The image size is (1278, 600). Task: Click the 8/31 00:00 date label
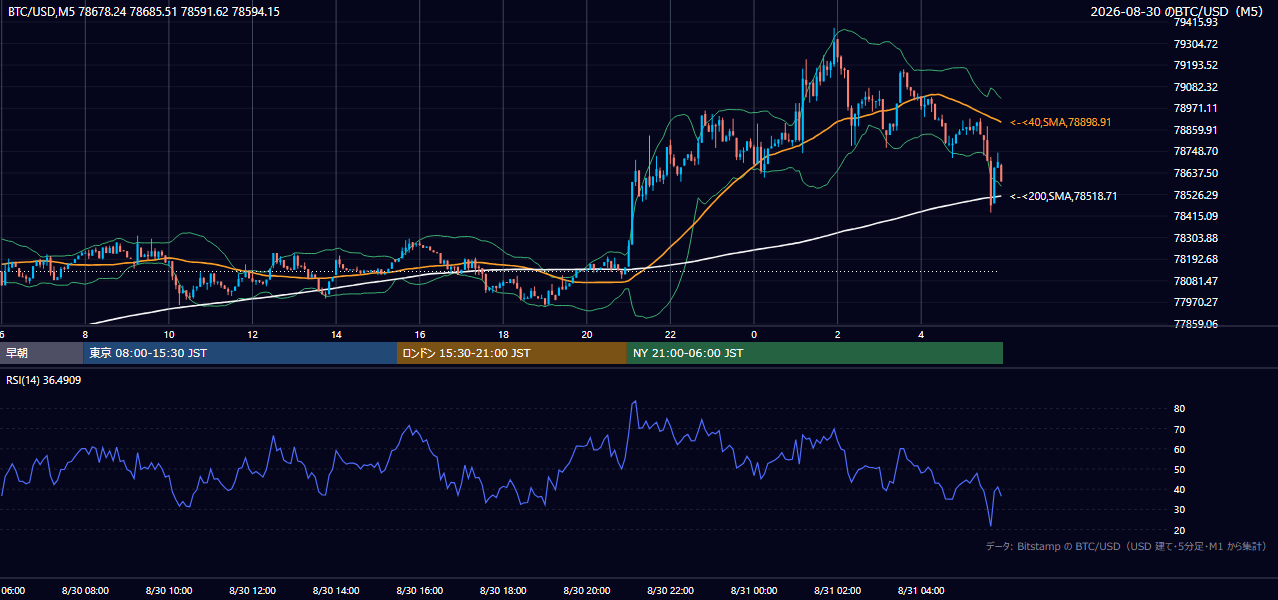[754, 591]
